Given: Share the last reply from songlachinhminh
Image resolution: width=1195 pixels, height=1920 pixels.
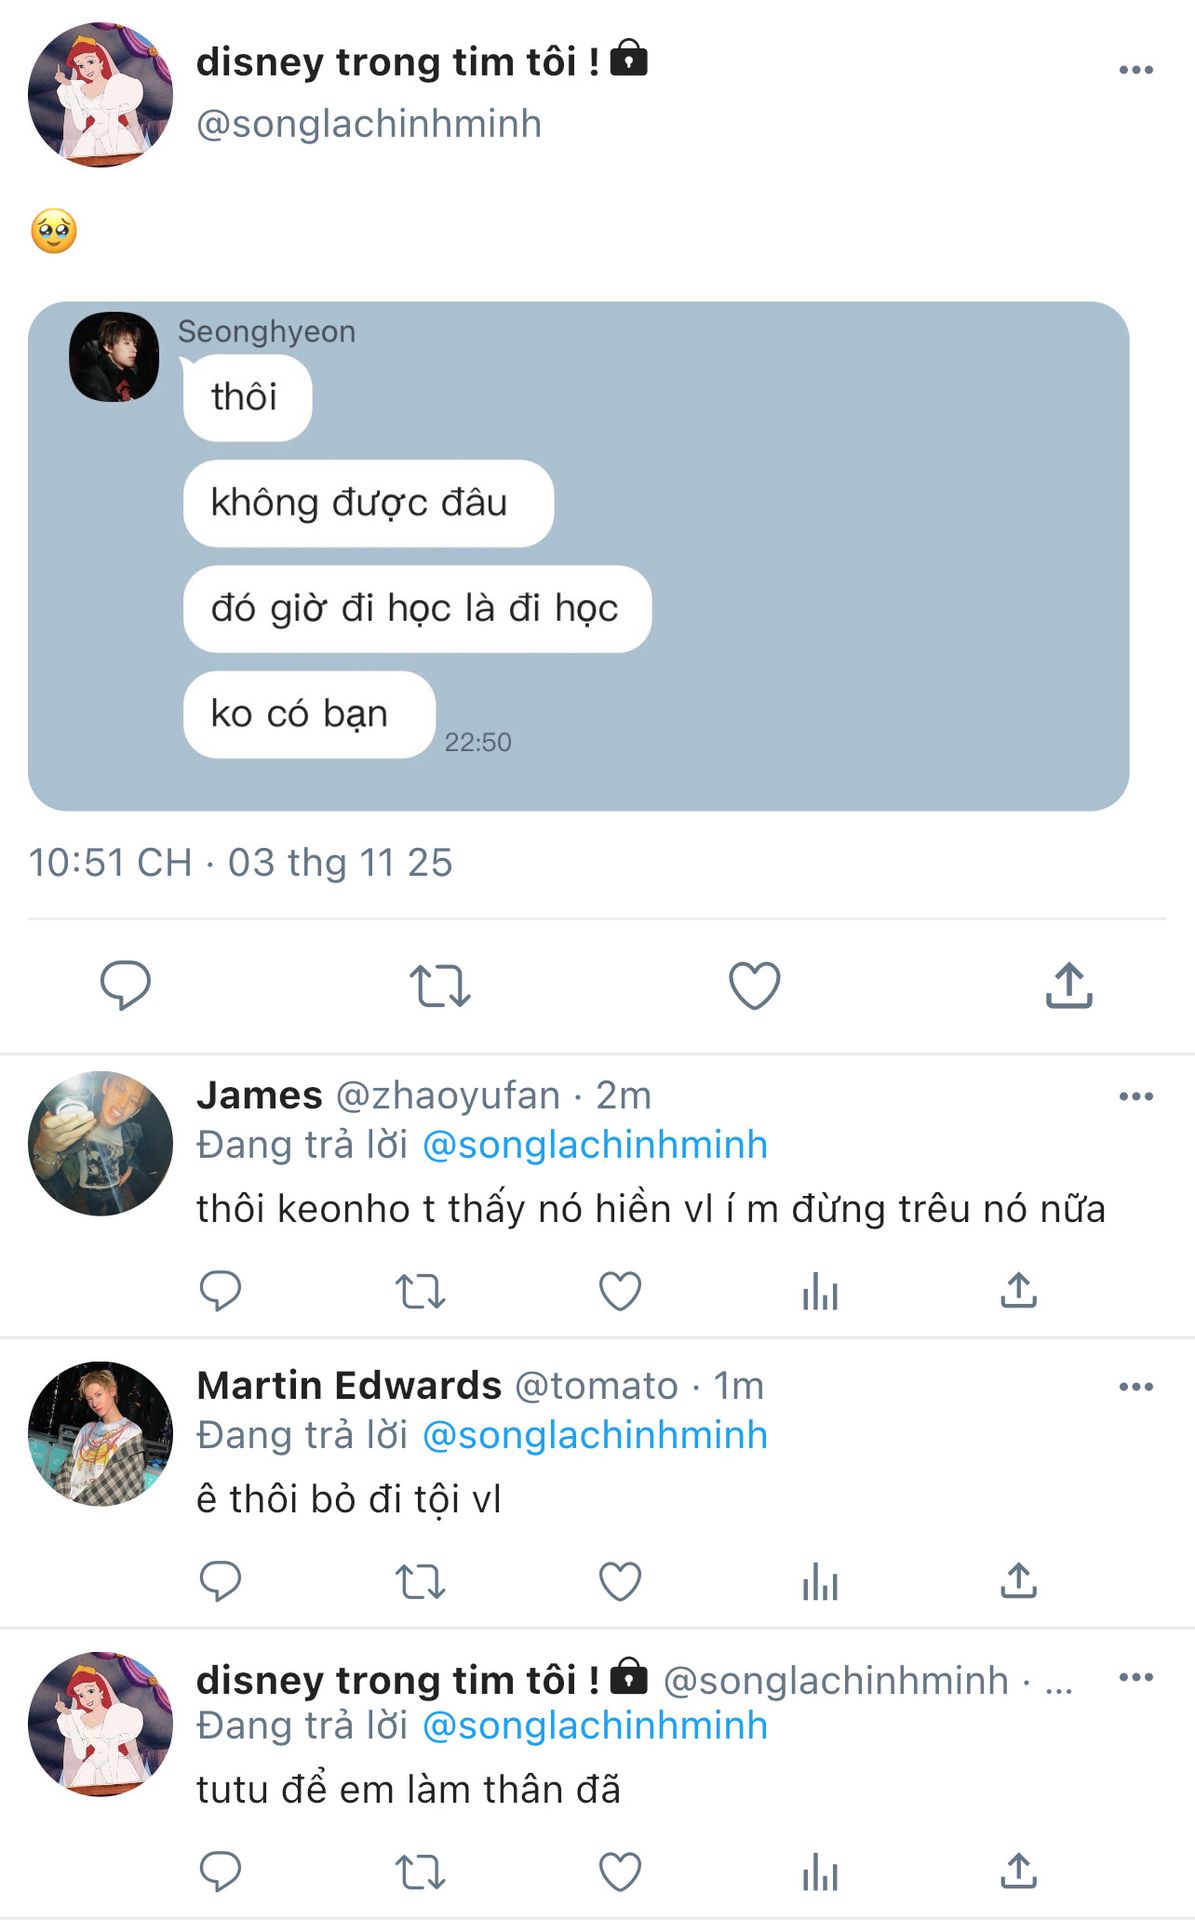Looking at the screenshot, I should pos(1019,1871).
